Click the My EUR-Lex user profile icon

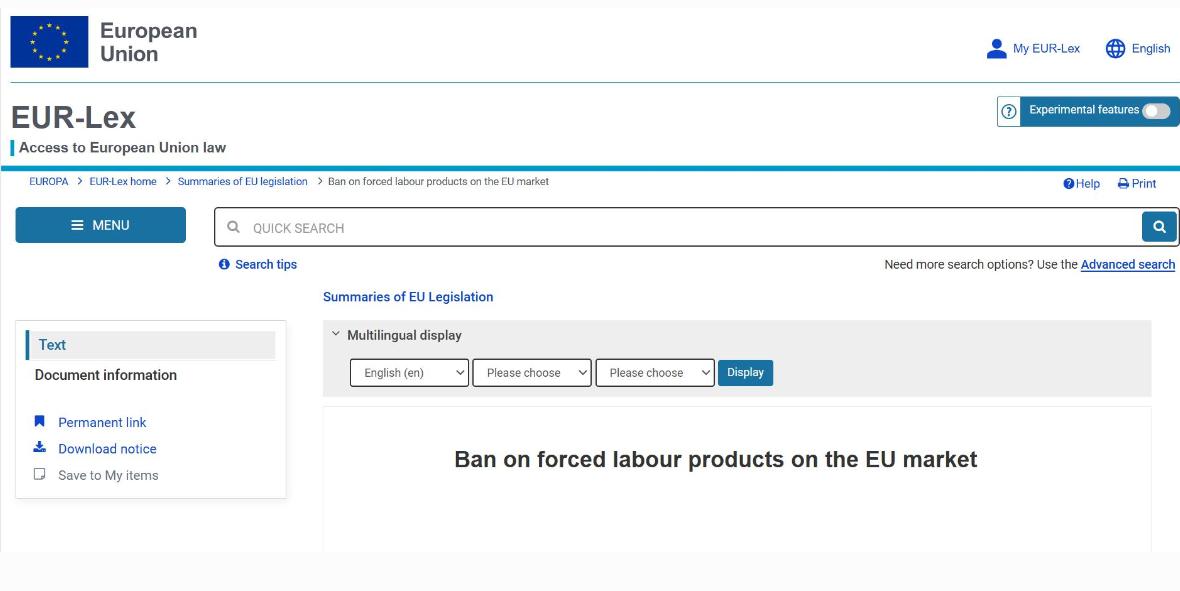pos(996,49)
